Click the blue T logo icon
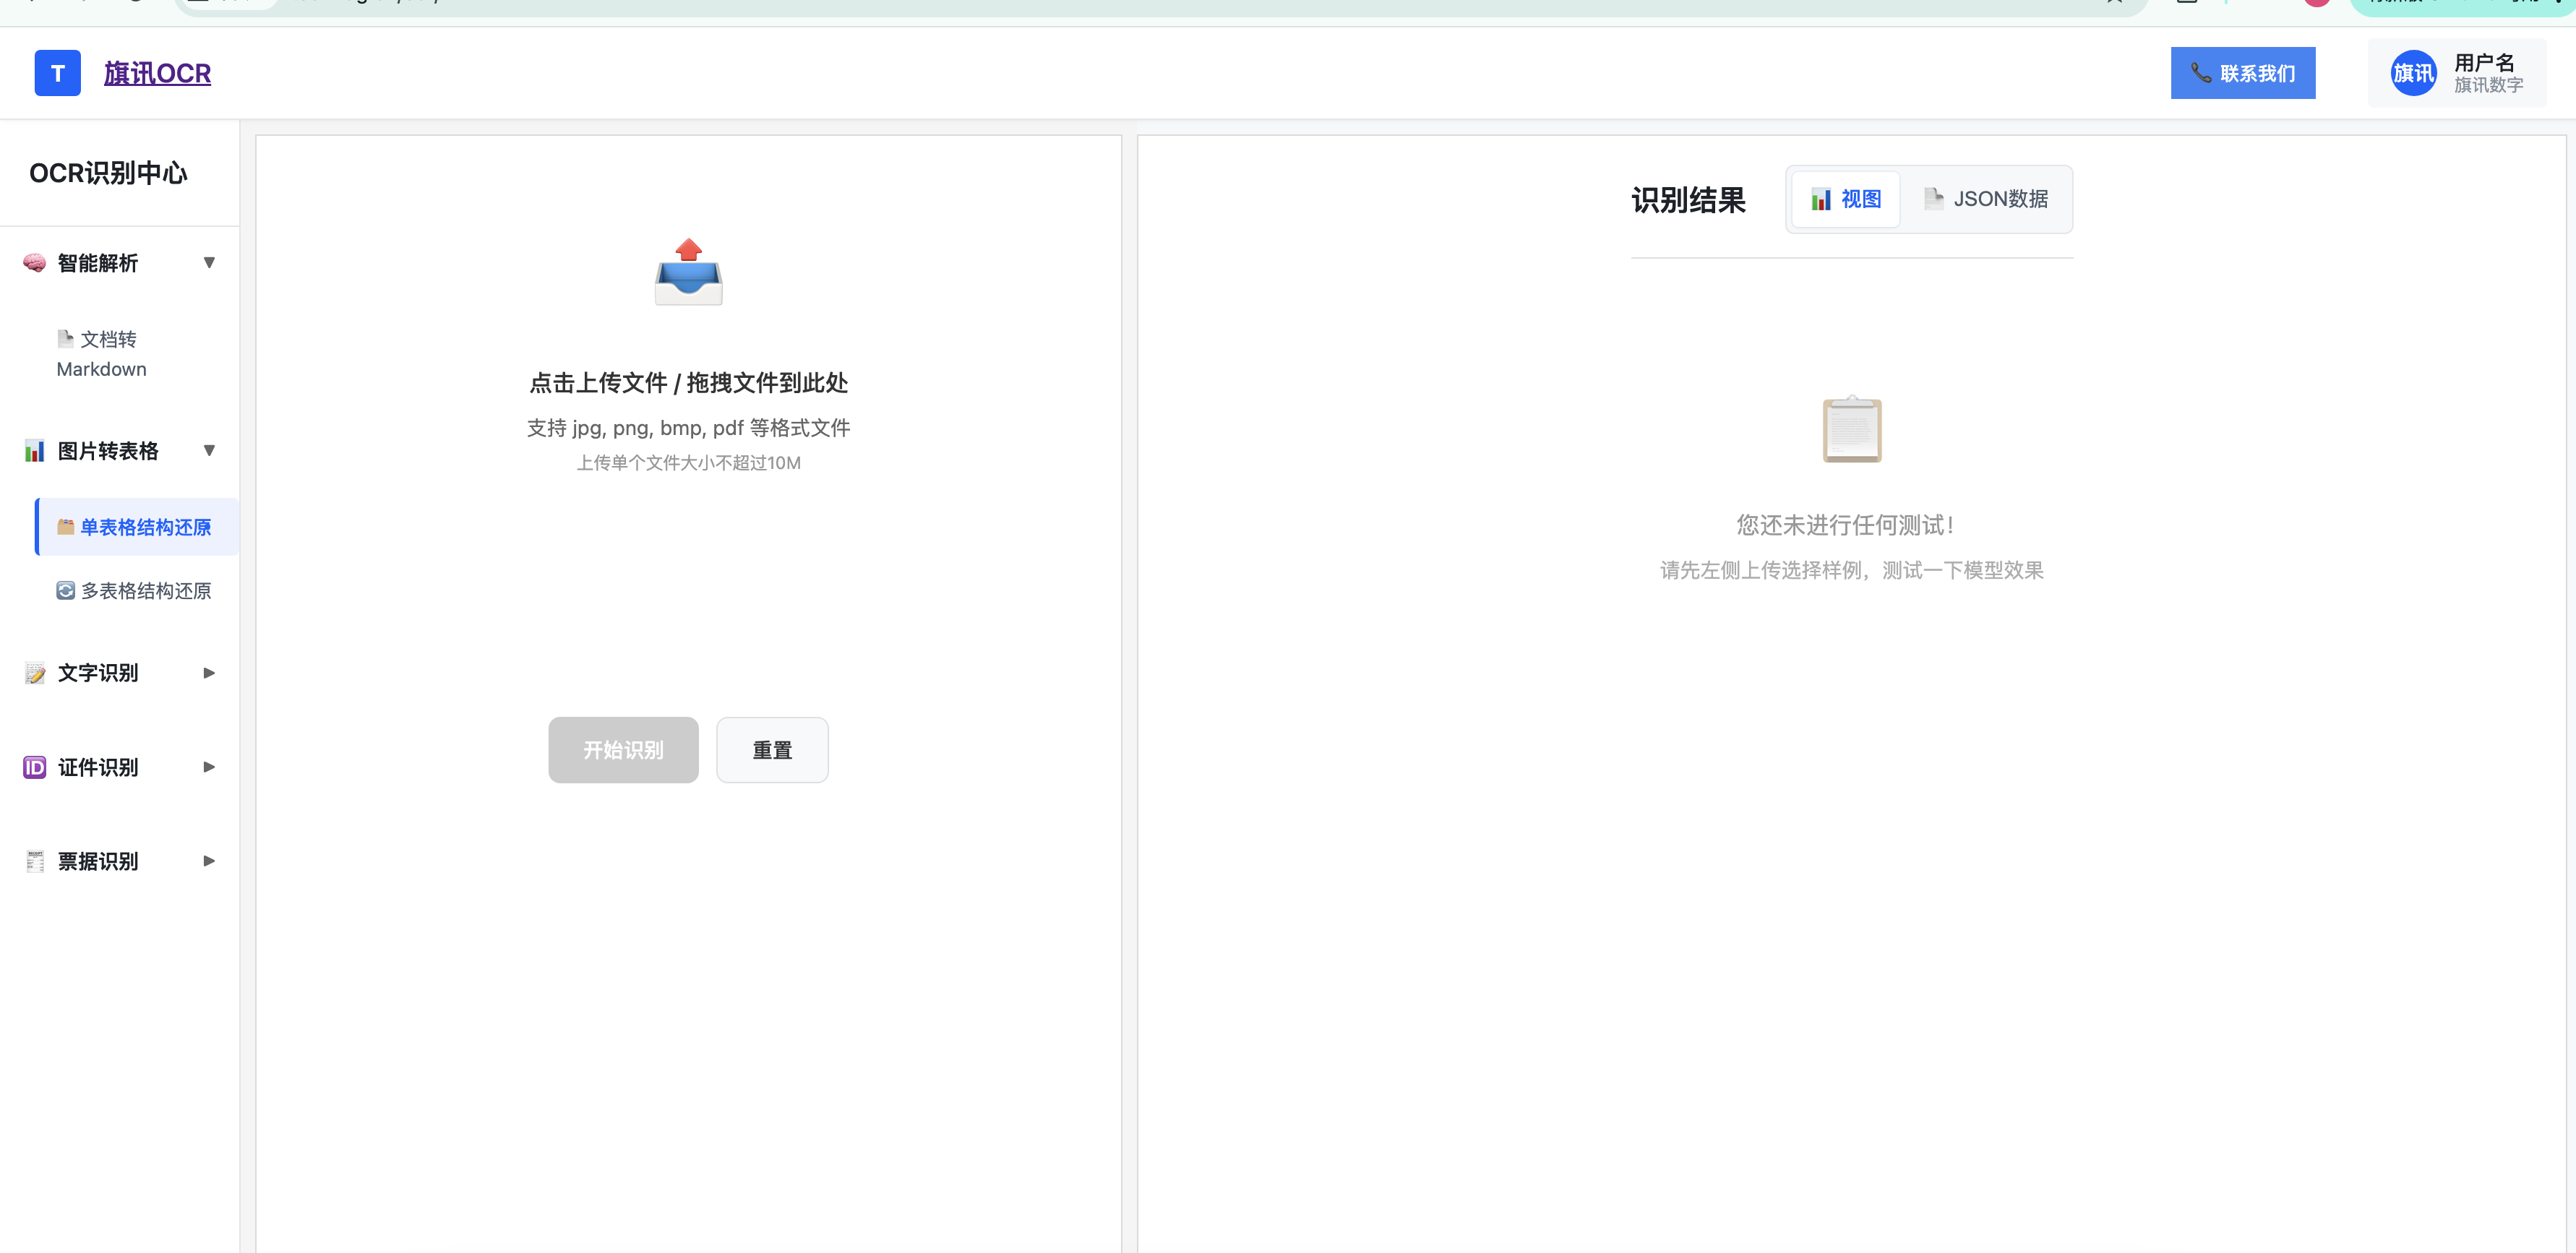 tap(57, 73)
